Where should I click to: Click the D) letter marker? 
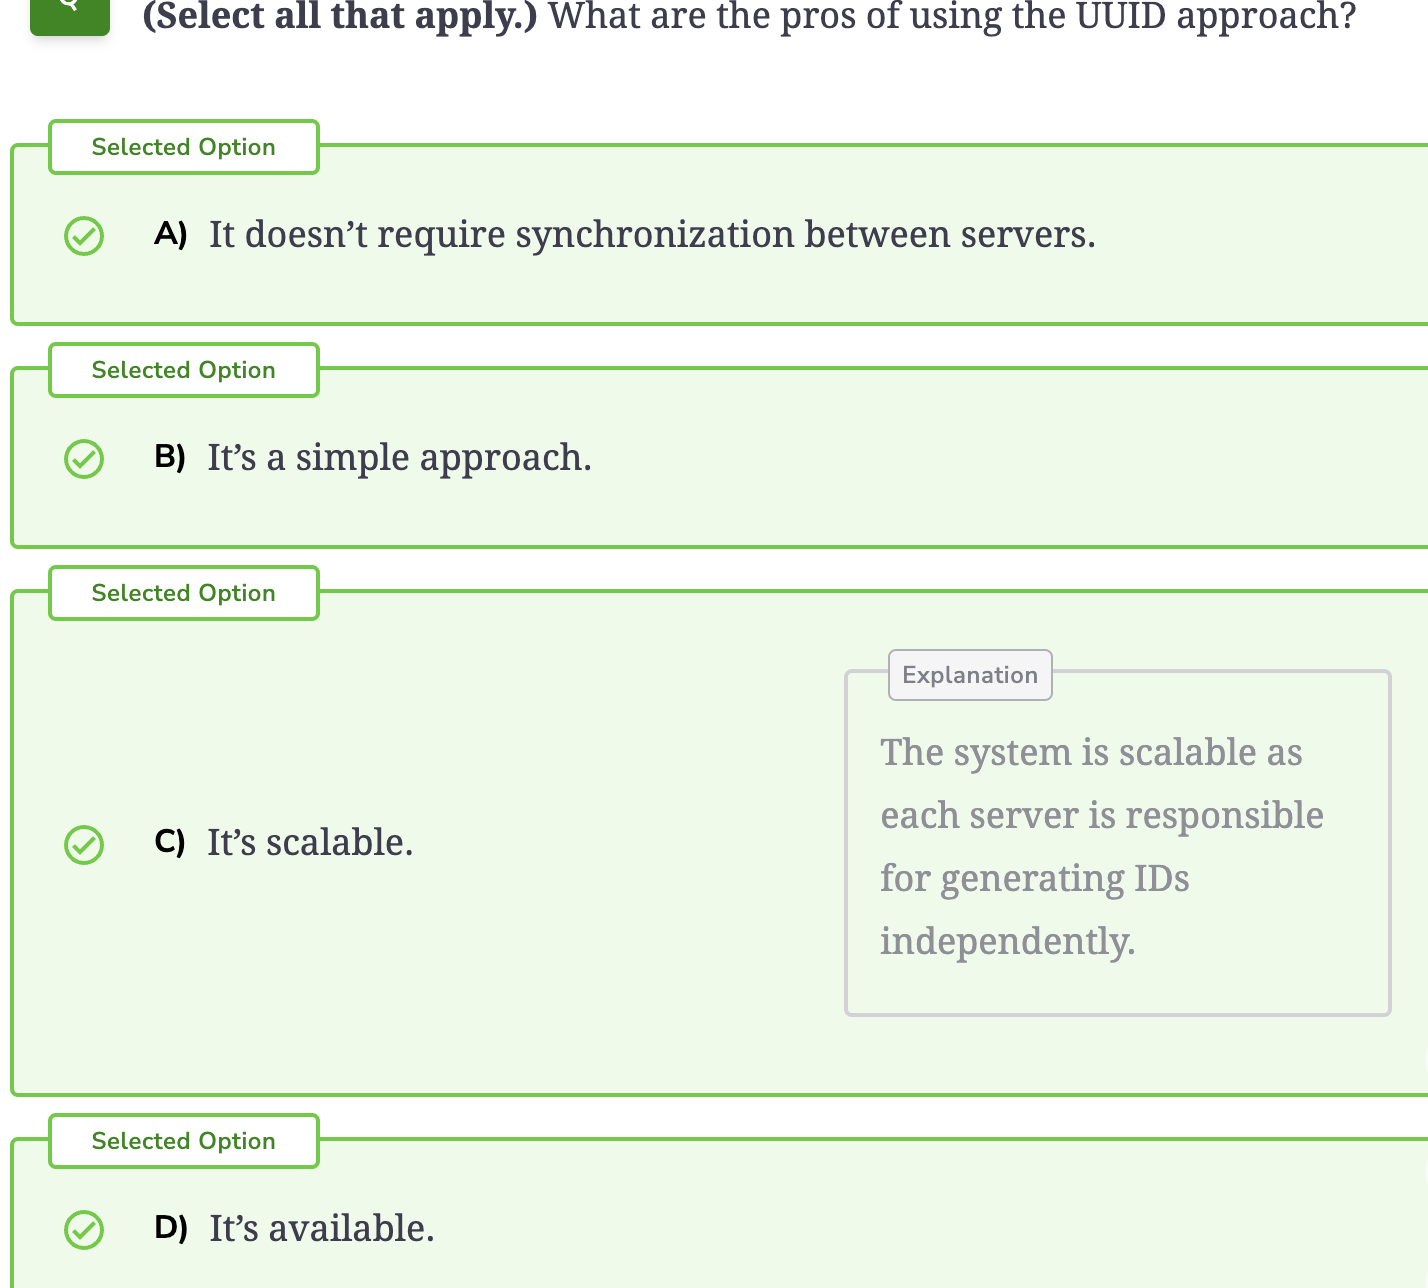[171, 1227]
